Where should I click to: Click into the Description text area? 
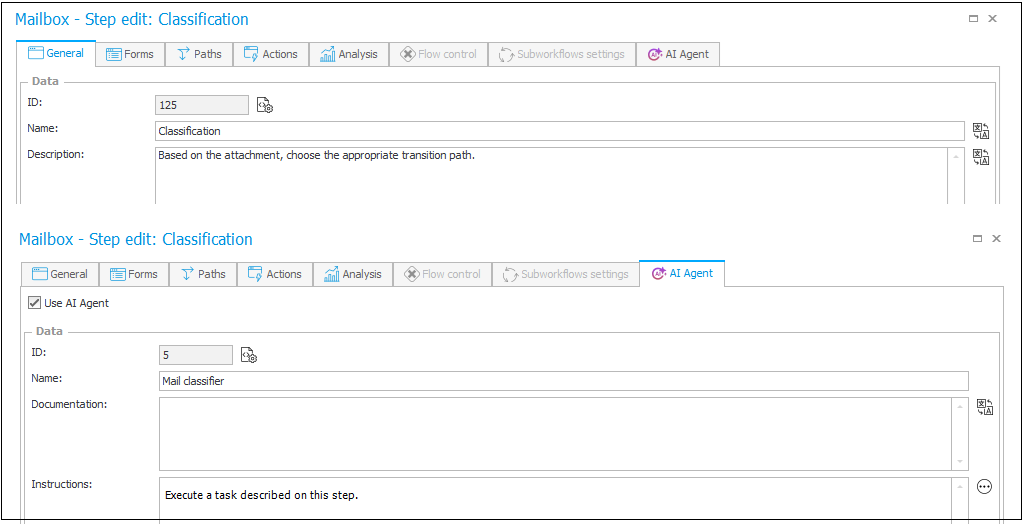(552, 176)
